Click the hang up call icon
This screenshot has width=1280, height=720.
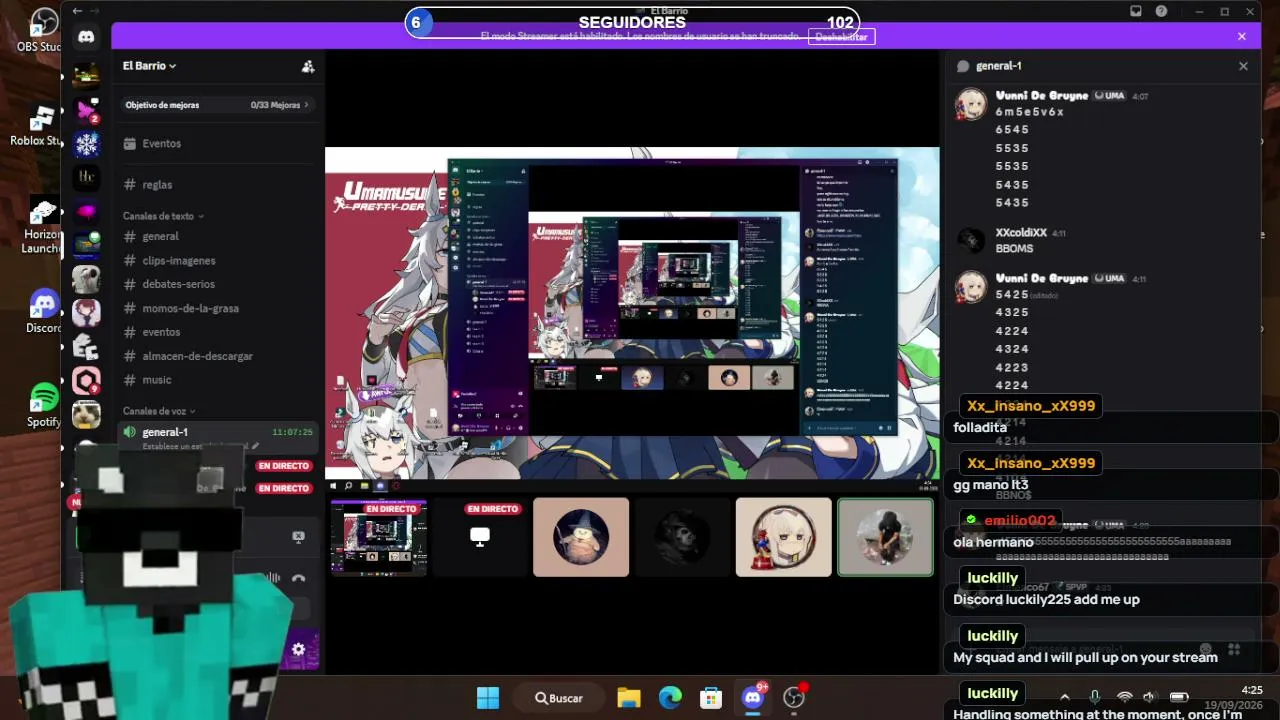click(x=298, y=578)
